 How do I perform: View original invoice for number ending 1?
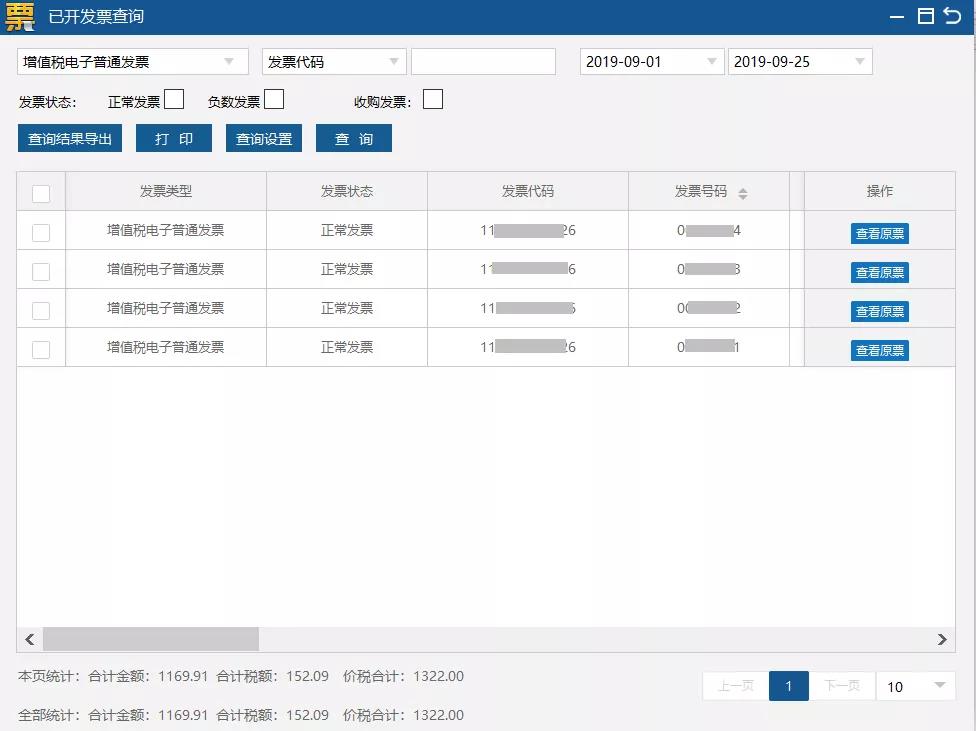[x=880, y=351]
